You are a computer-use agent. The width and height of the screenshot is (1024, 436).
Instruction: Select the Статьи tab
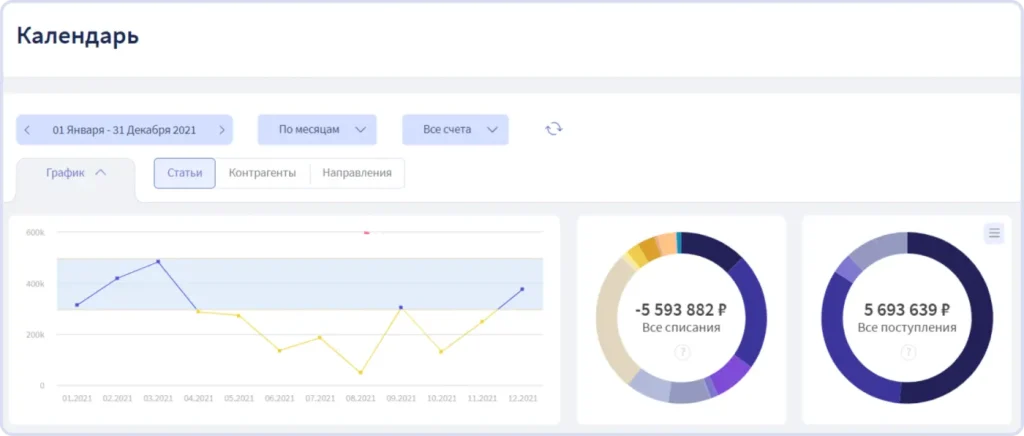click(185, 174)
